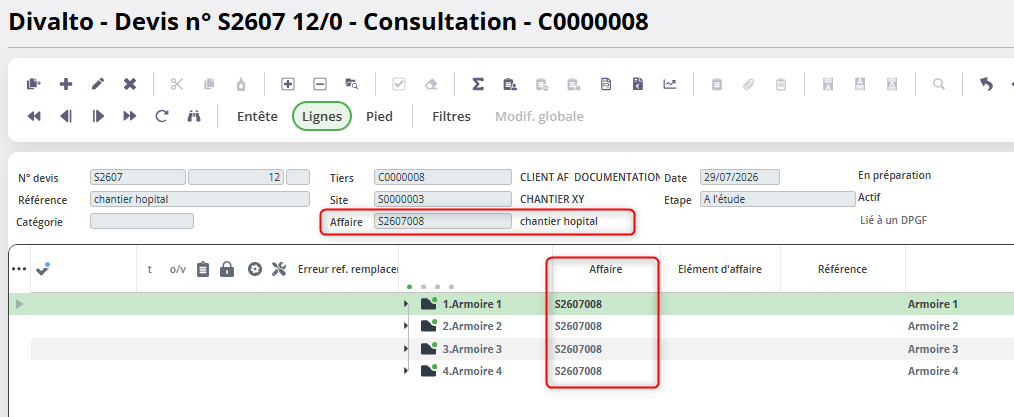Click the gear column header icon
The width and height of the screenshot is (1014, 417).
[x=255, y=269]
